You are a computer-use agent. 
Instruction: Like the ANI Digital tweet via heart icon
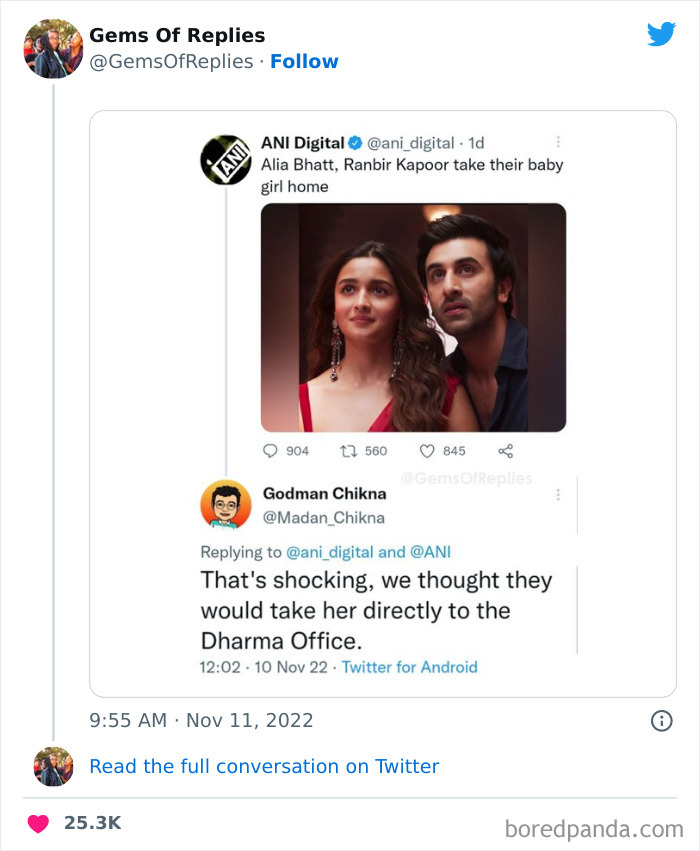tap(427, 450)
